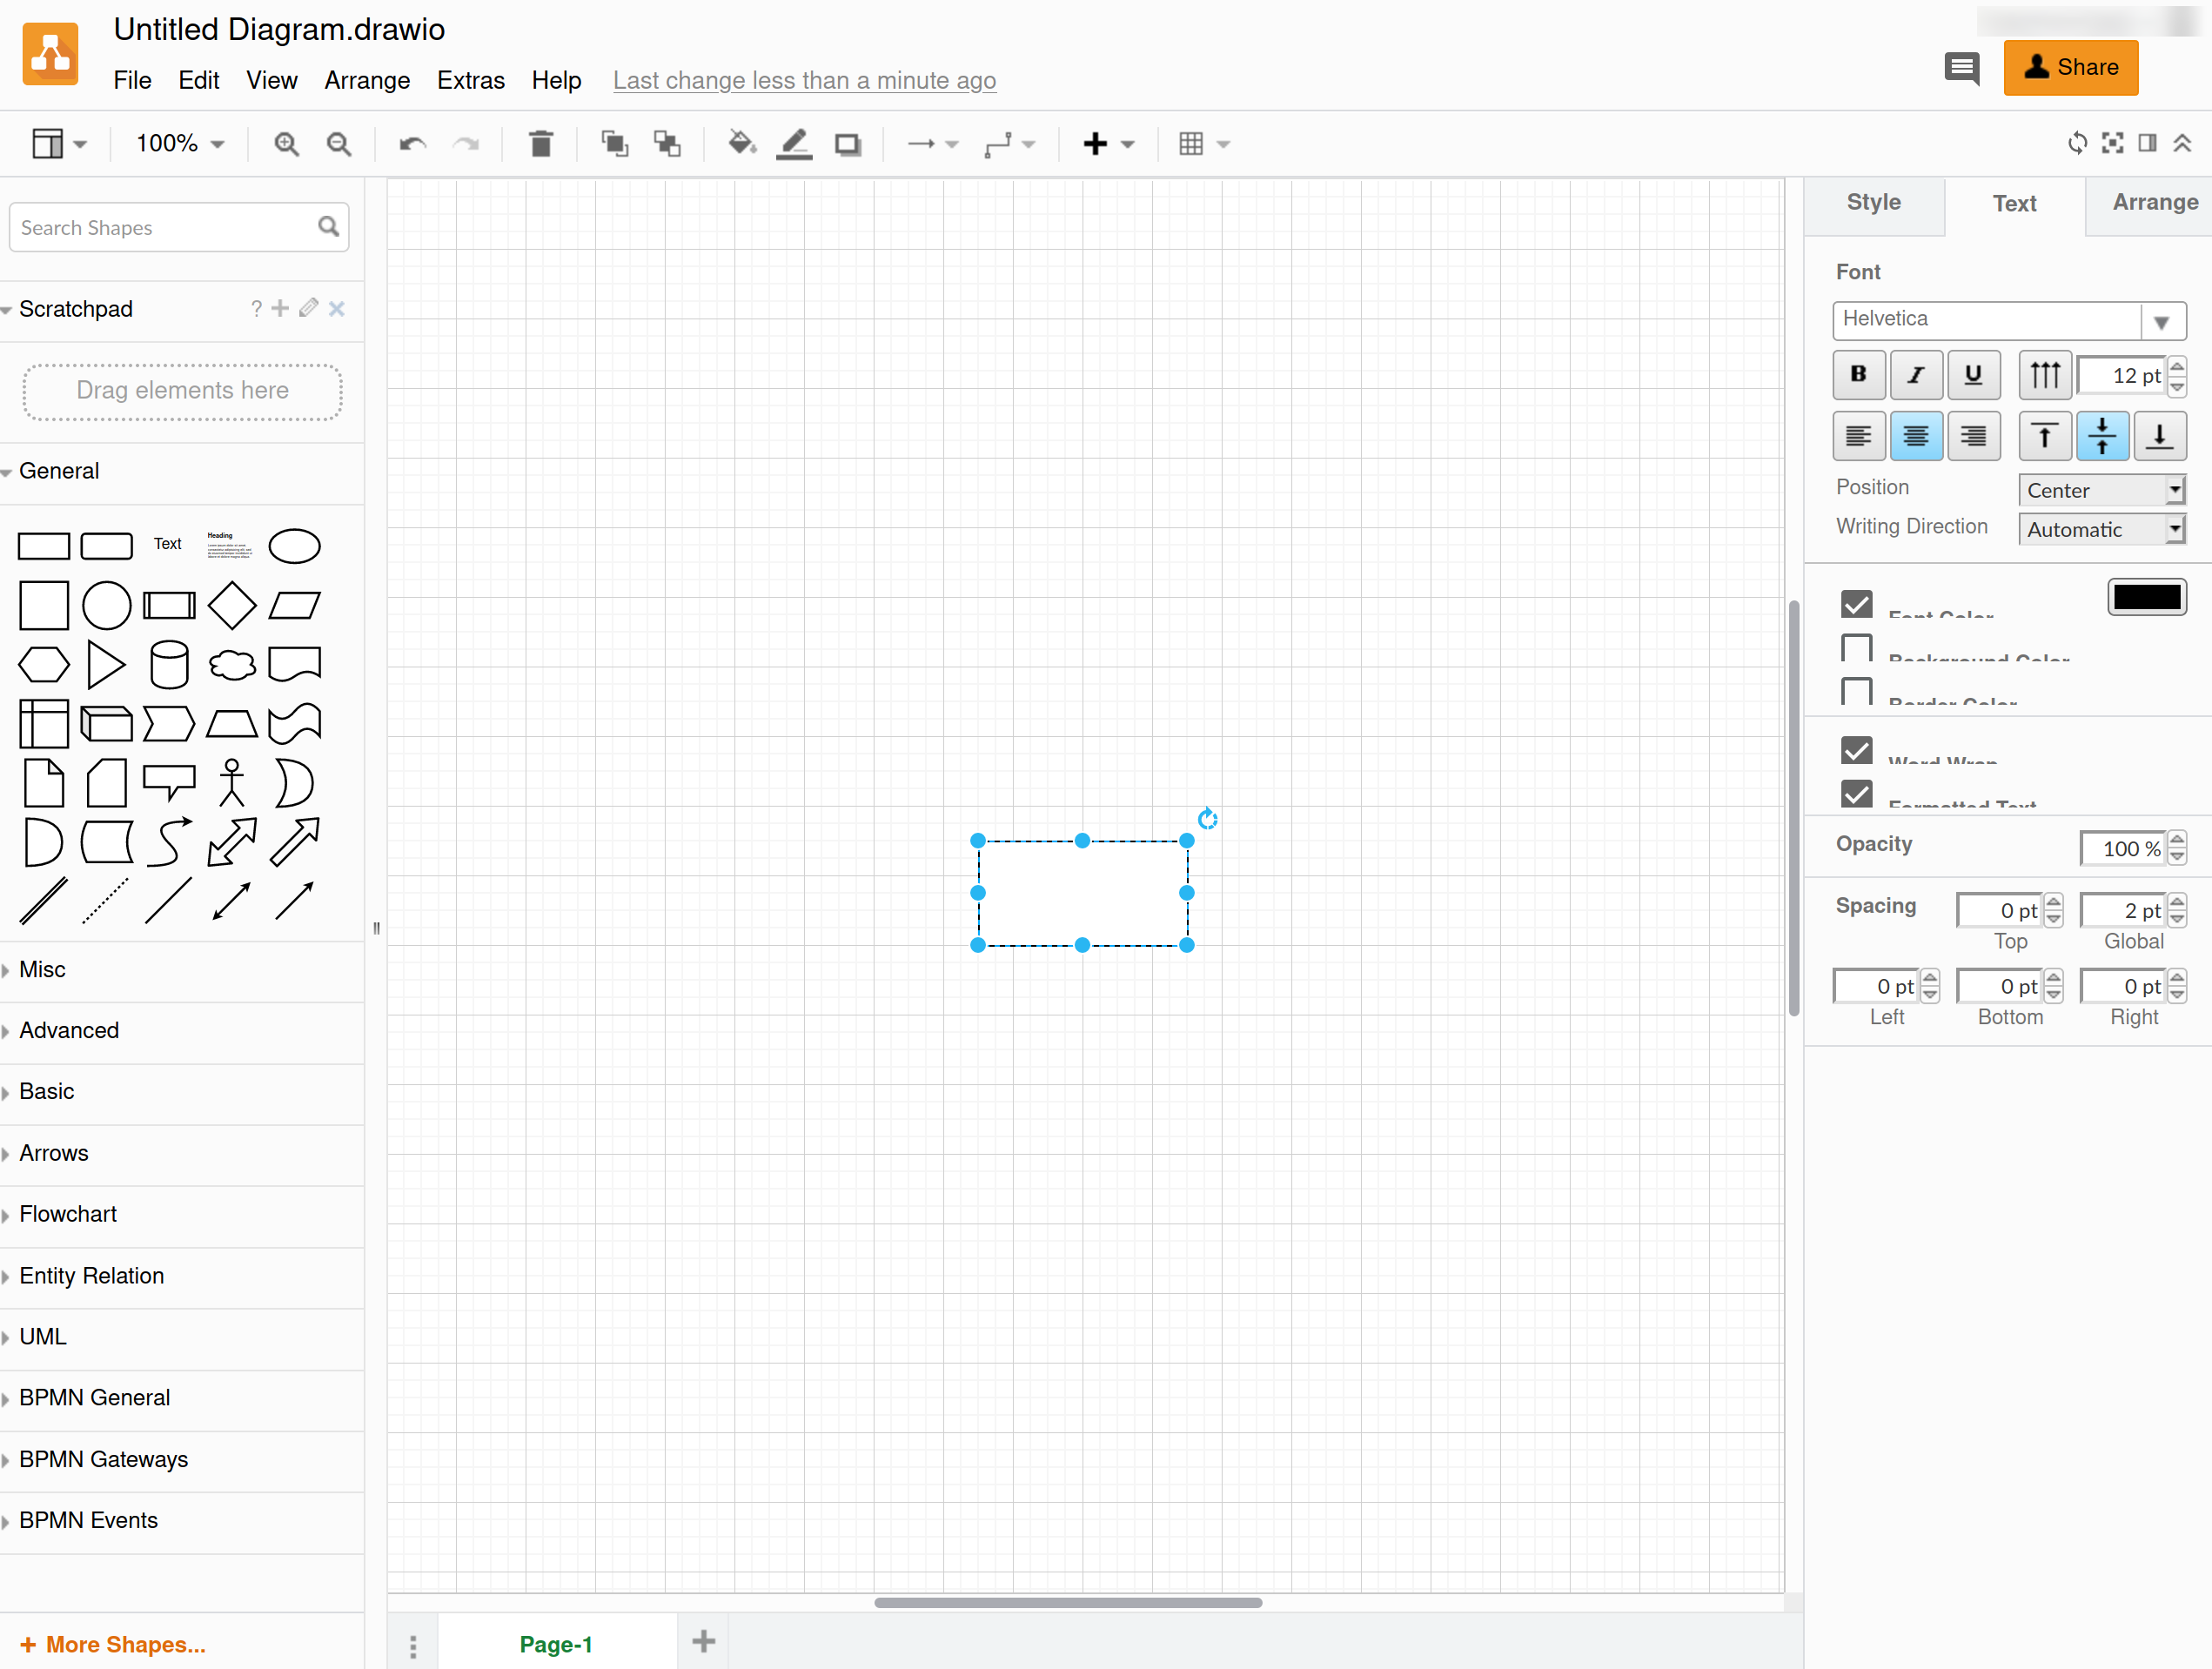Open the connection arrow style dropdown
The image size is (2212, 1669).
point(932,144)
